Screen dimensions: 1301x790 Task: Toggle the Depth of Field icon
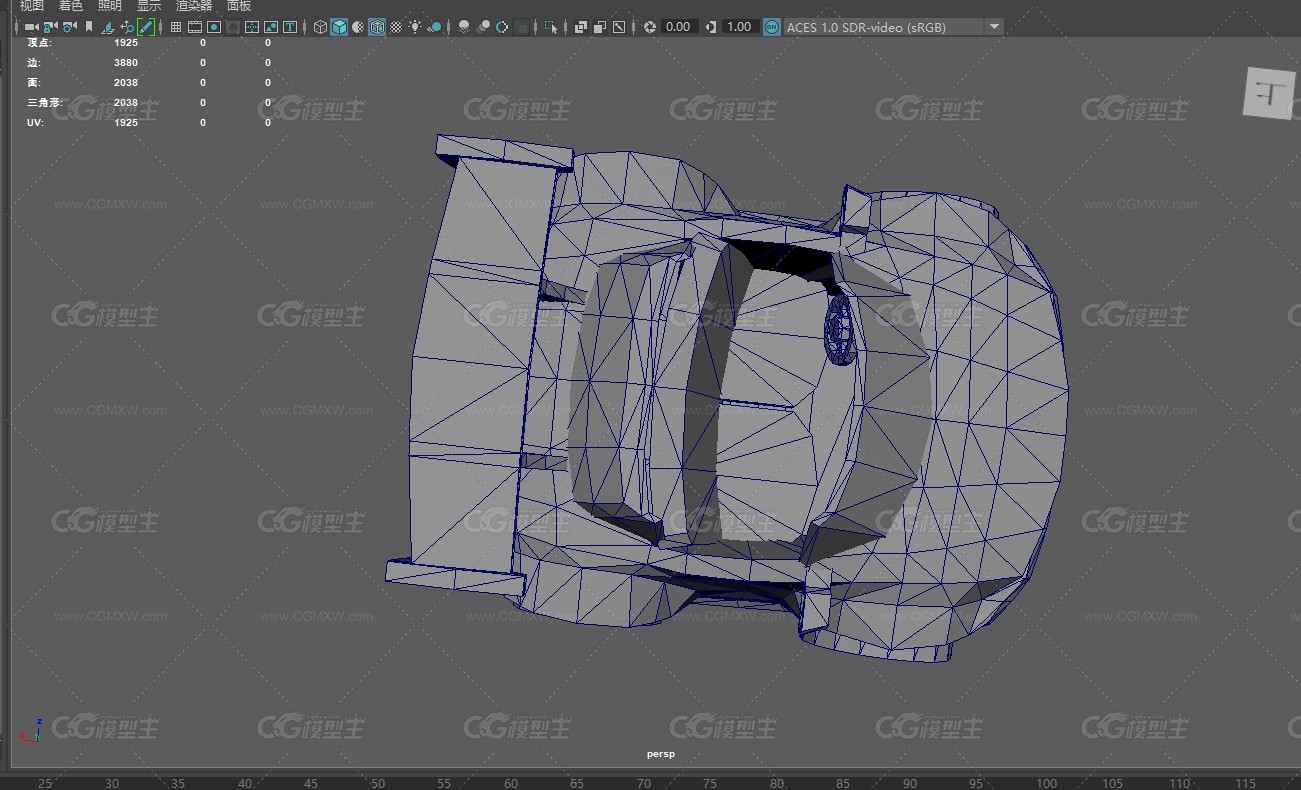point(522,27)
